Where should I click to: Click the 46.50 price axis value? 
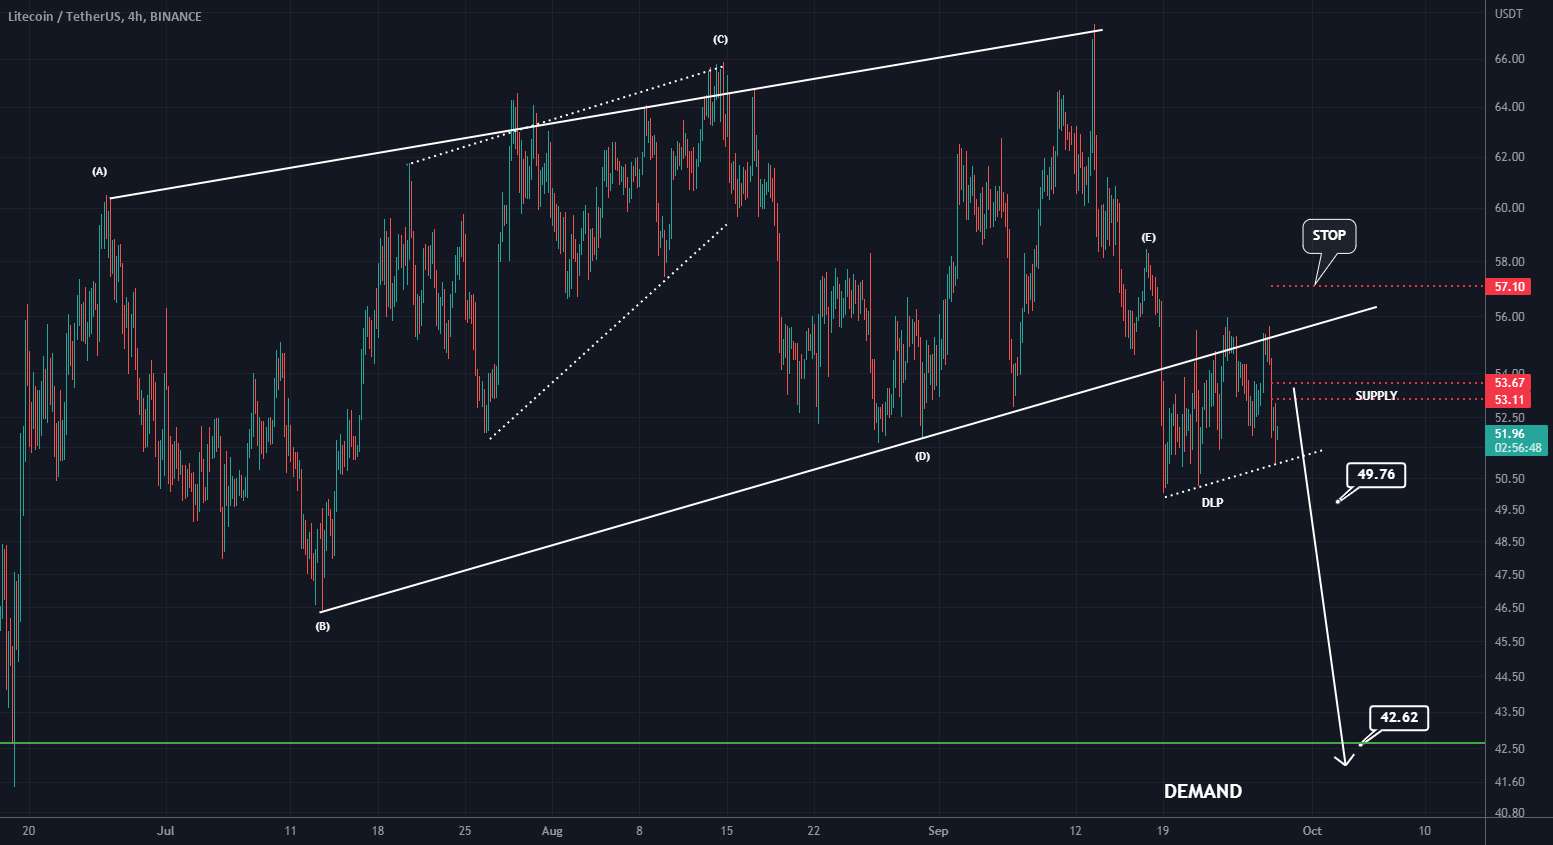point(1510,608)
